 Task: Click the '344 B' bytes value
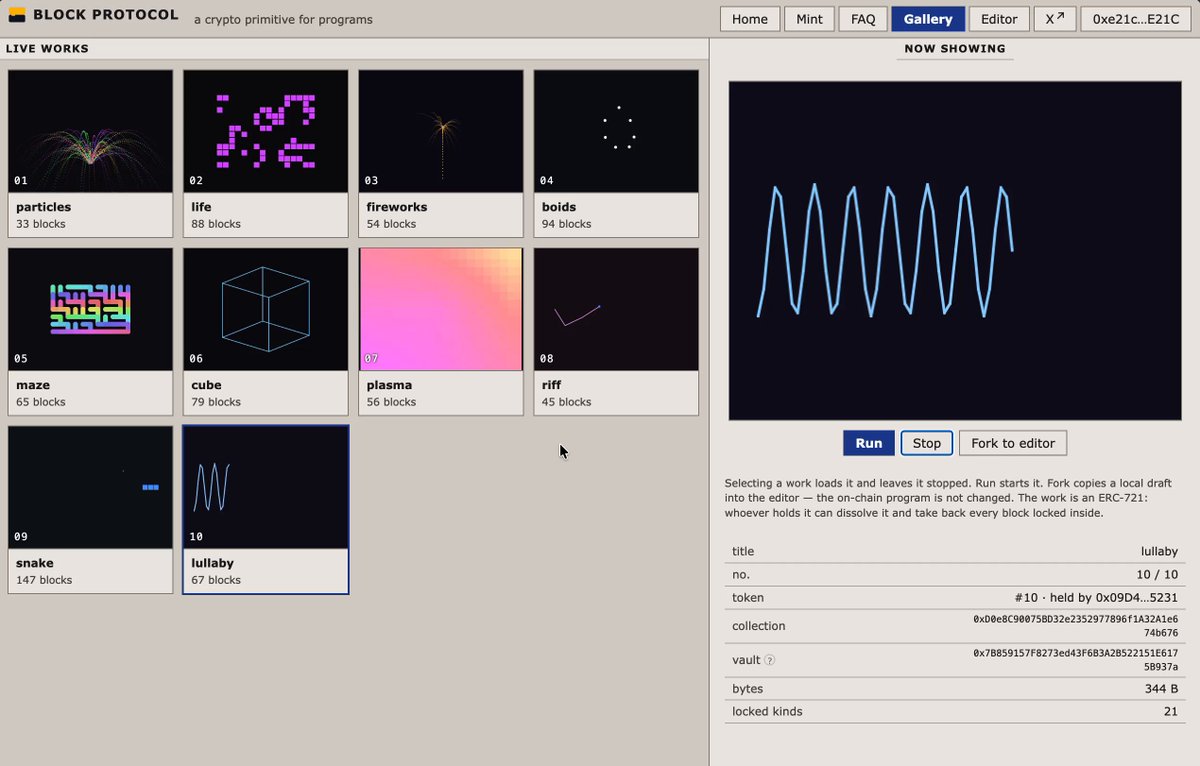click(x=1160, y=688)
